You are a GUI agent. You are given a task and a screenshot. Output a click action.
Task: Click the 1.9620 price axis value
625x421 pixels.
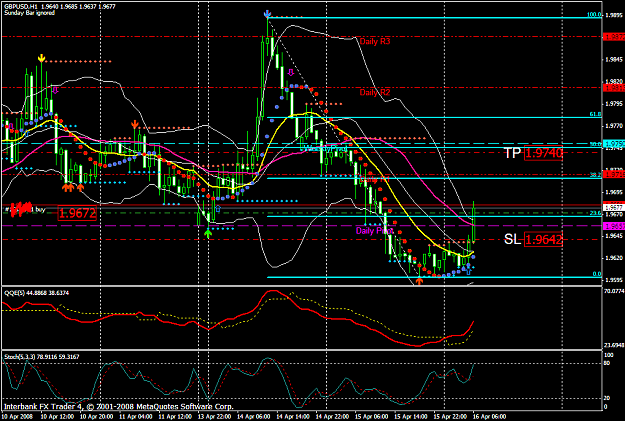[x=614, y=258]
